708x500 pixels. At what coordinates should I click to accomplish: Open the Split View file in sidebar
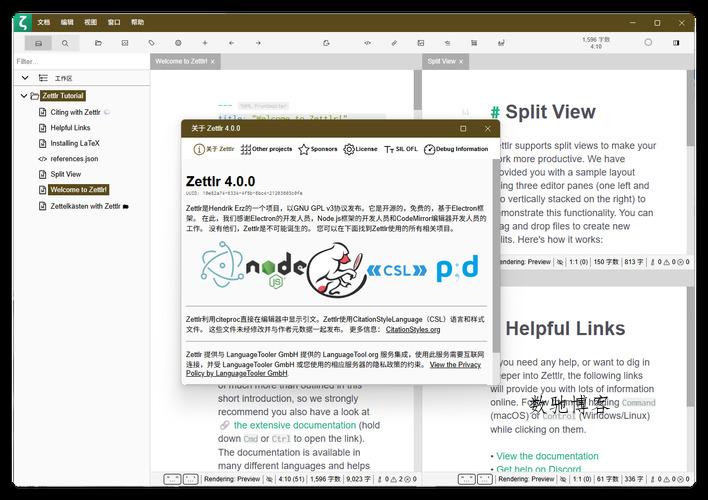click(x=65, y=174)
